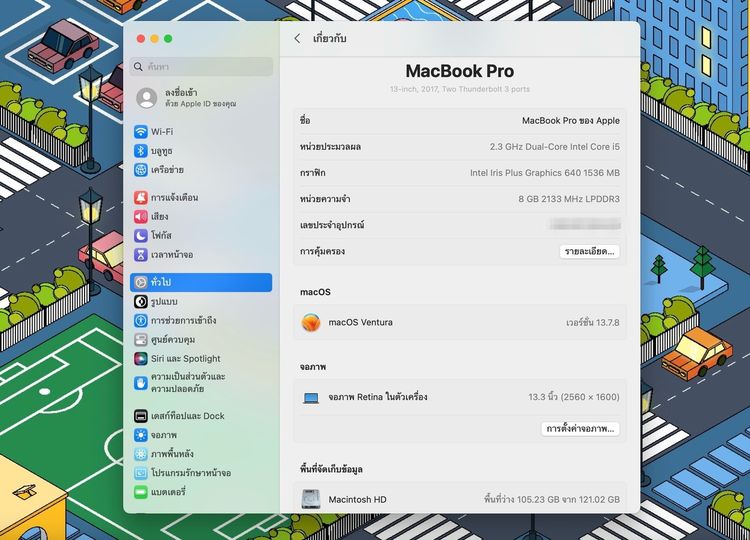
Task: Open Screen Time (เวลาหน้าจอ) hourglass icon
Action: coord(141,254)
